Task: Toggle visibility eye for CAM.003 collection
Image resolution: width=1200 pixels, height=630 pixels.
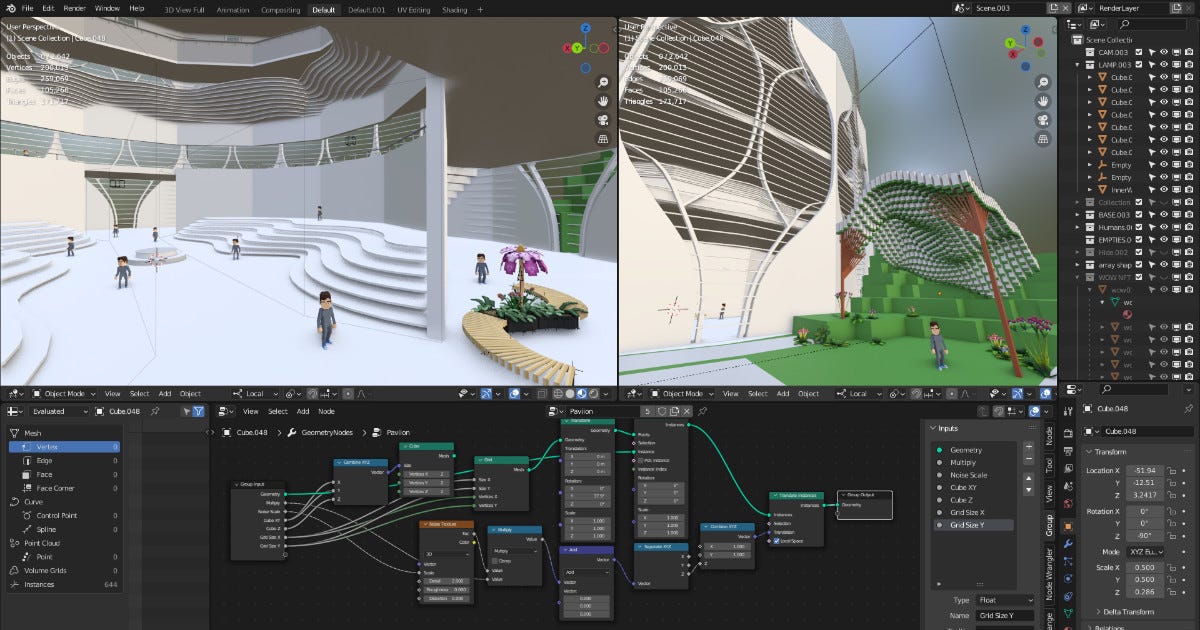Action: coord(1164,52)
